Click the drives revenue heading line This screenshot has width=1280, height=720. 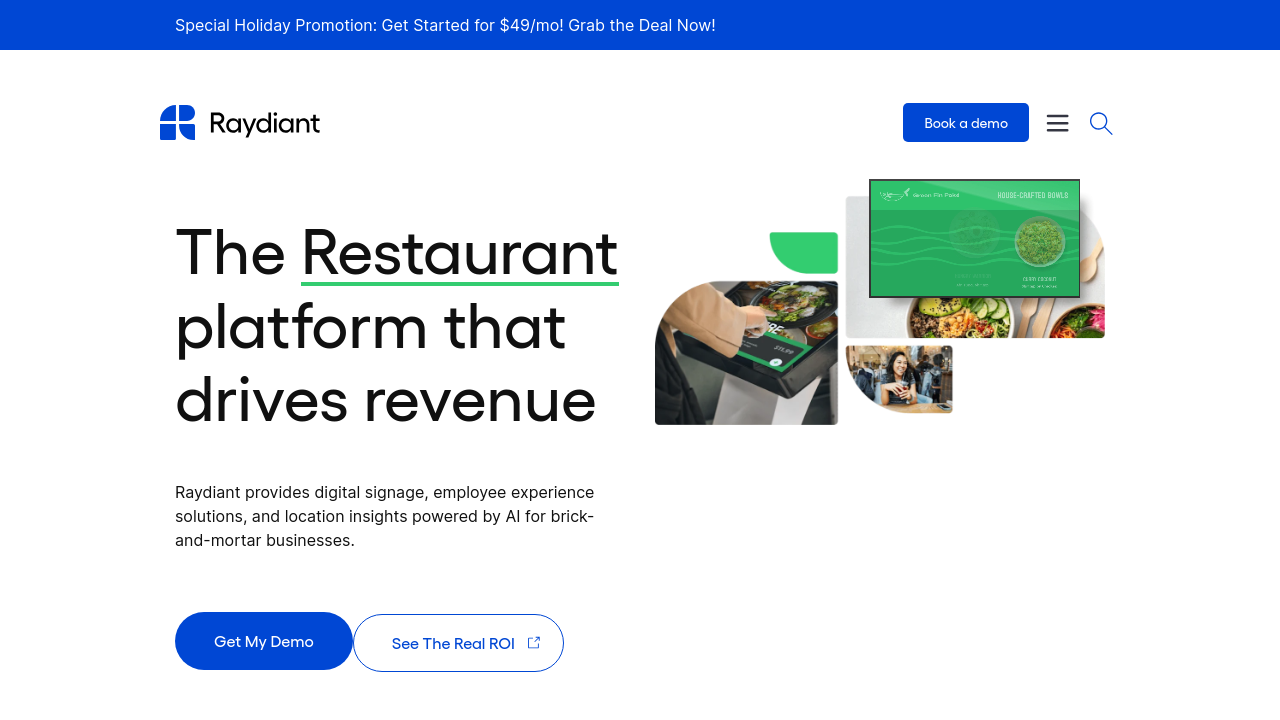(385, 399)
